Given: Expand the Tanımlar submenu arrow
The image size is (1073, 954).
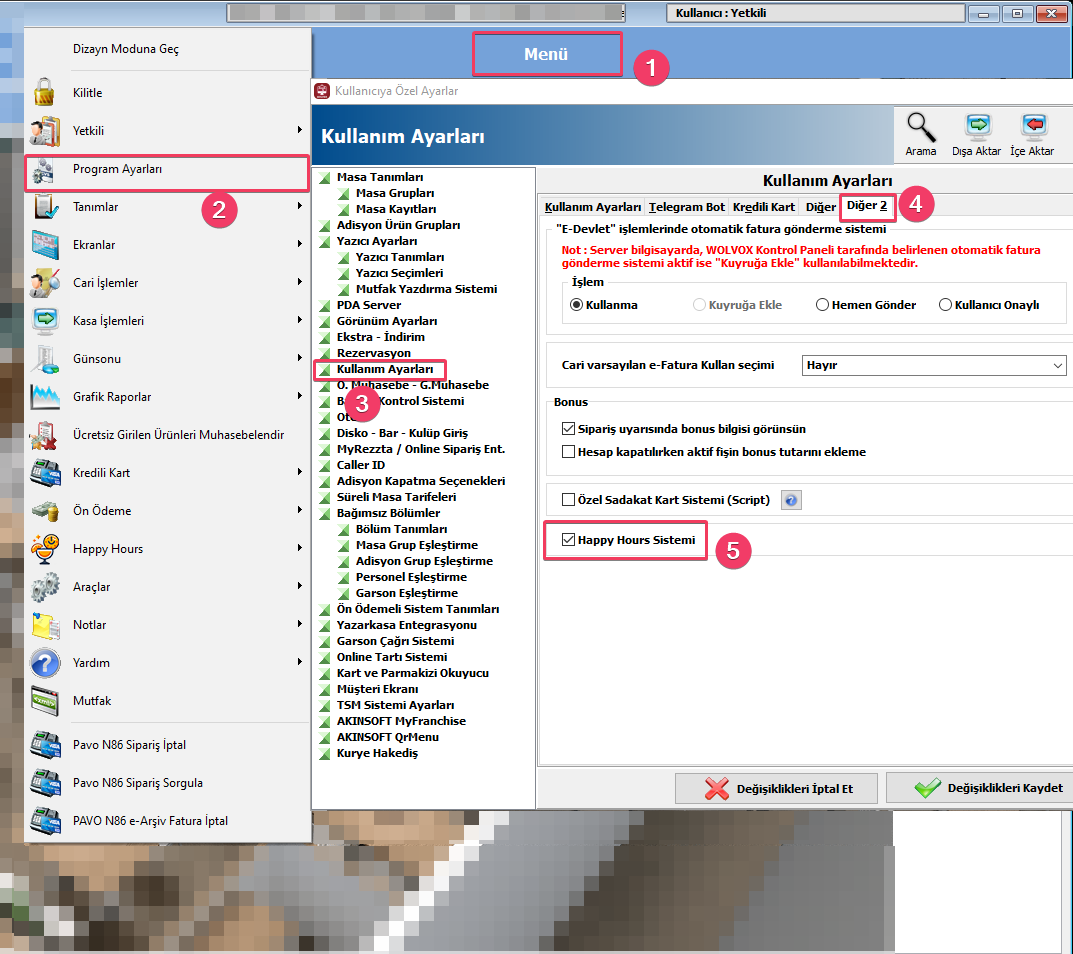Looking at the screenshot, I should click(299, 206).
